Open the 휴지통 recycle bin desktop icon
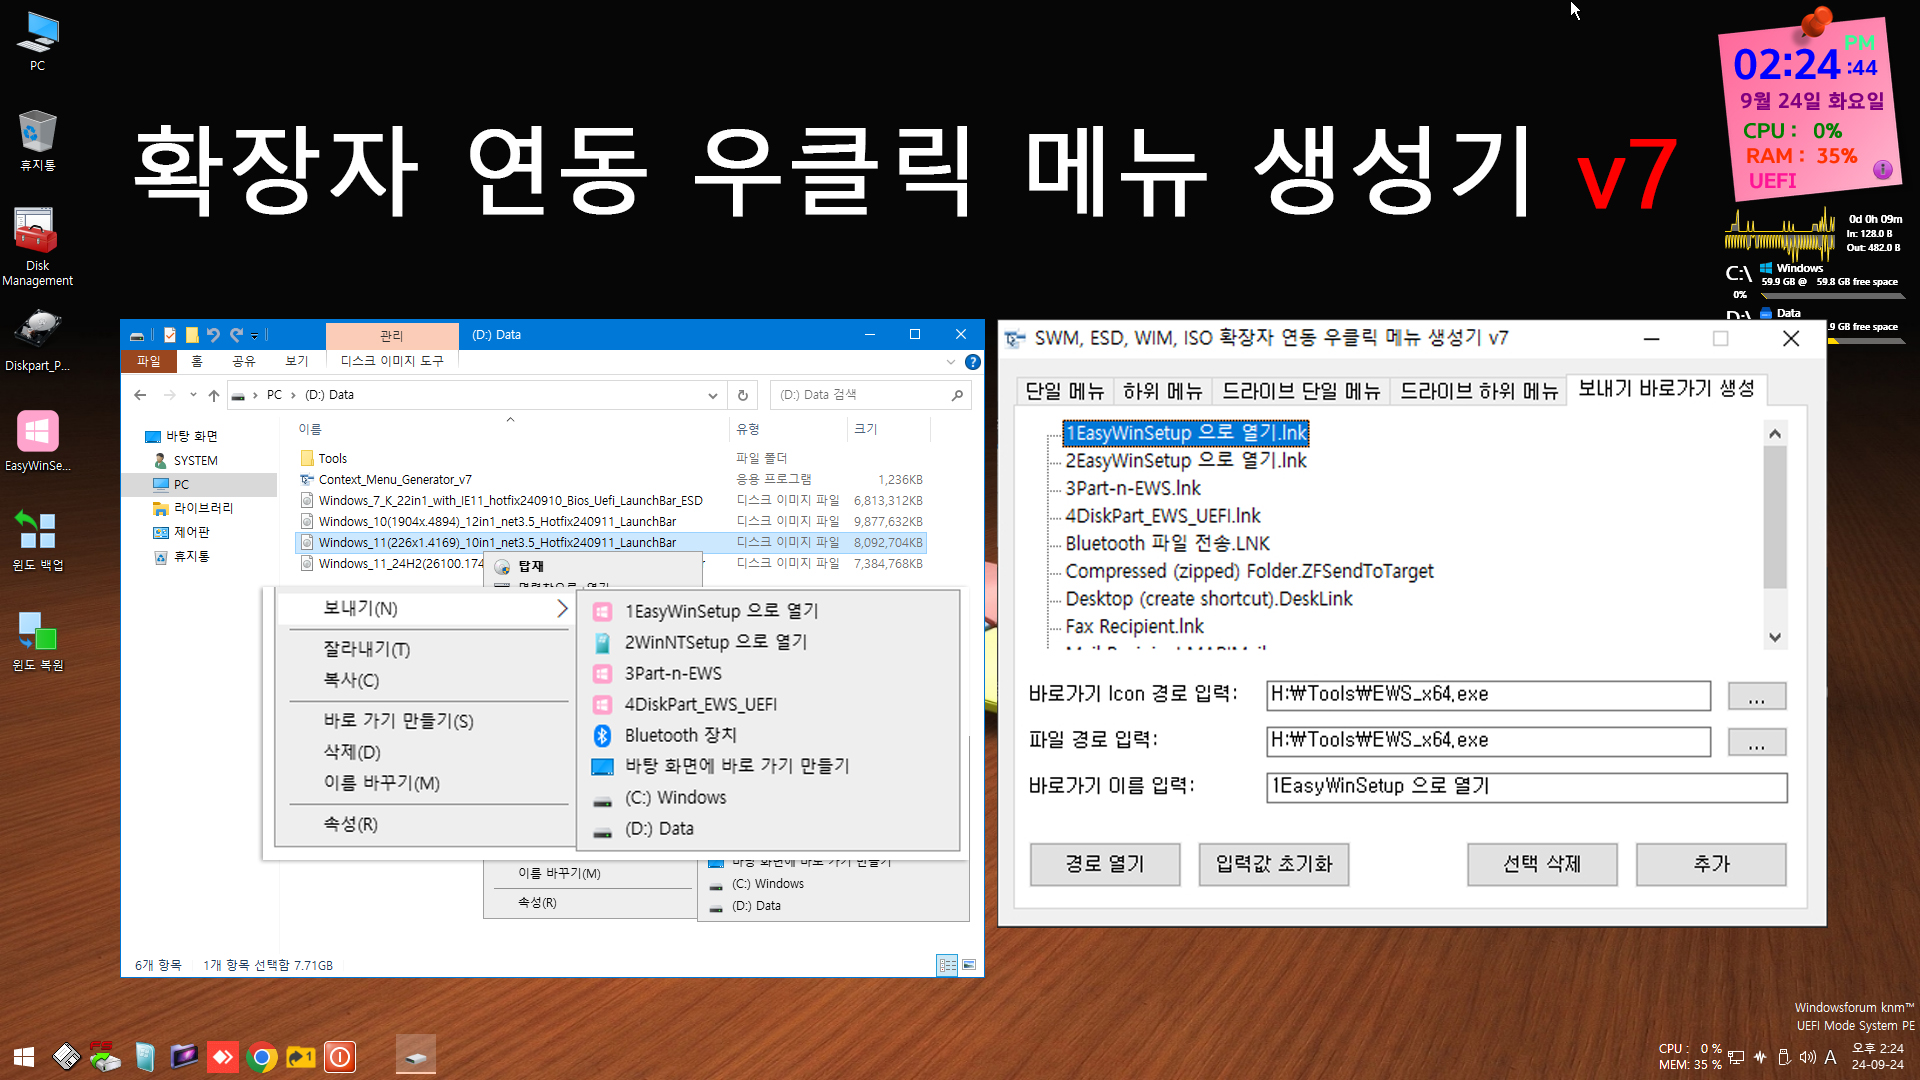This screenshot has width=1920, height=1080. click(37, 141)
